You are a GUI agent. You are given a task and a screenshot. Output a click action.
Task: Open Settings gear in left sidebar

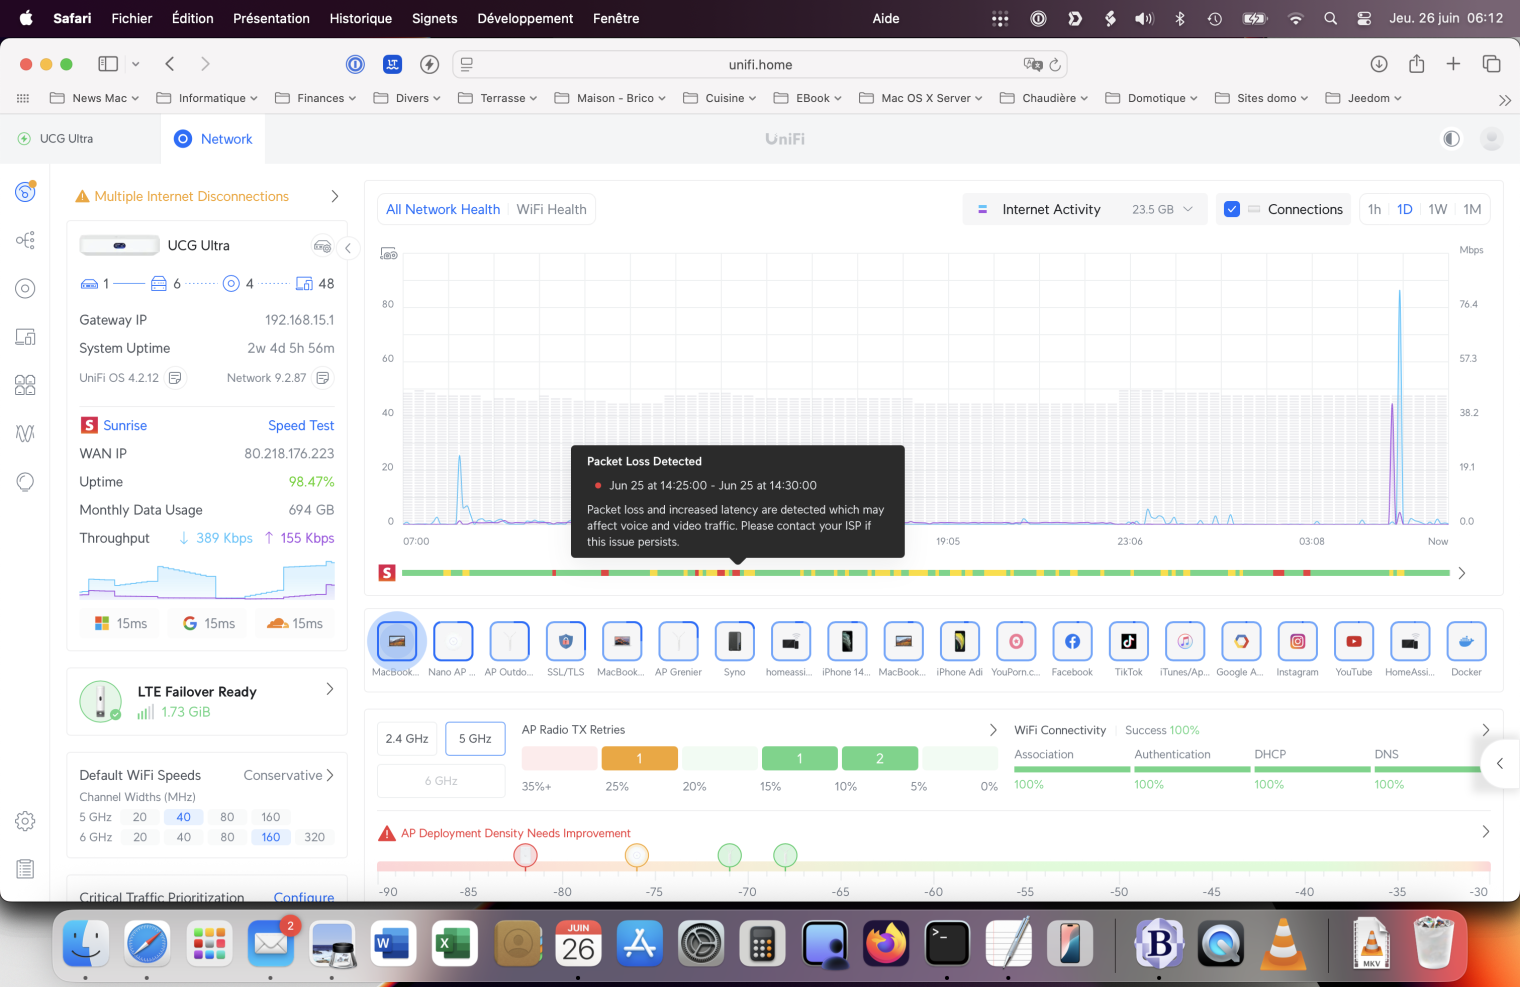[25, 821]
